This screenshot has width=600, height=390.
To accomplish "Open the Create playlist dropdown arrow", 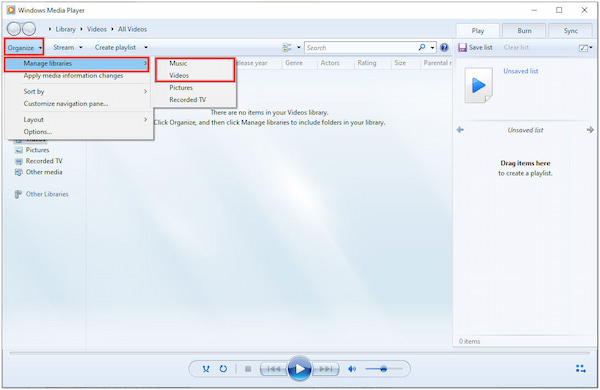I will point(146,47).
